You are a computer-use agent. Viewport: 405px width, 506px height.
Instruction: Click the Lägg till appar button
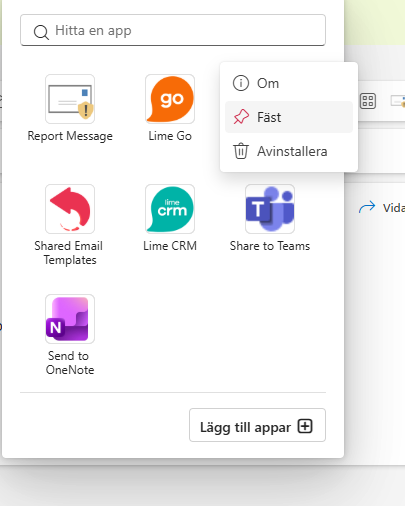(257, 425)
